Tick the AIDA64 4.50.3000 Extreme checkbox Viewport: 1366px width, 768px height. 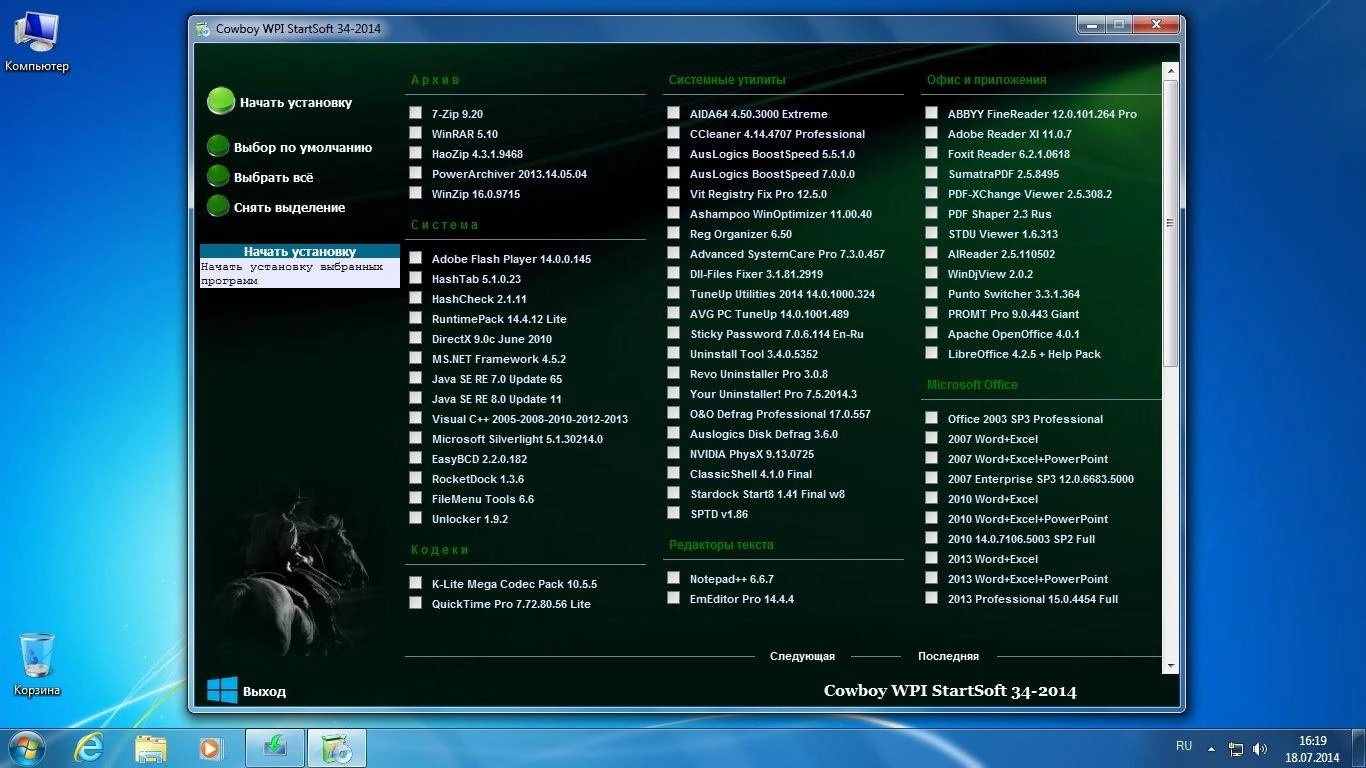click(x=673, y=113)
